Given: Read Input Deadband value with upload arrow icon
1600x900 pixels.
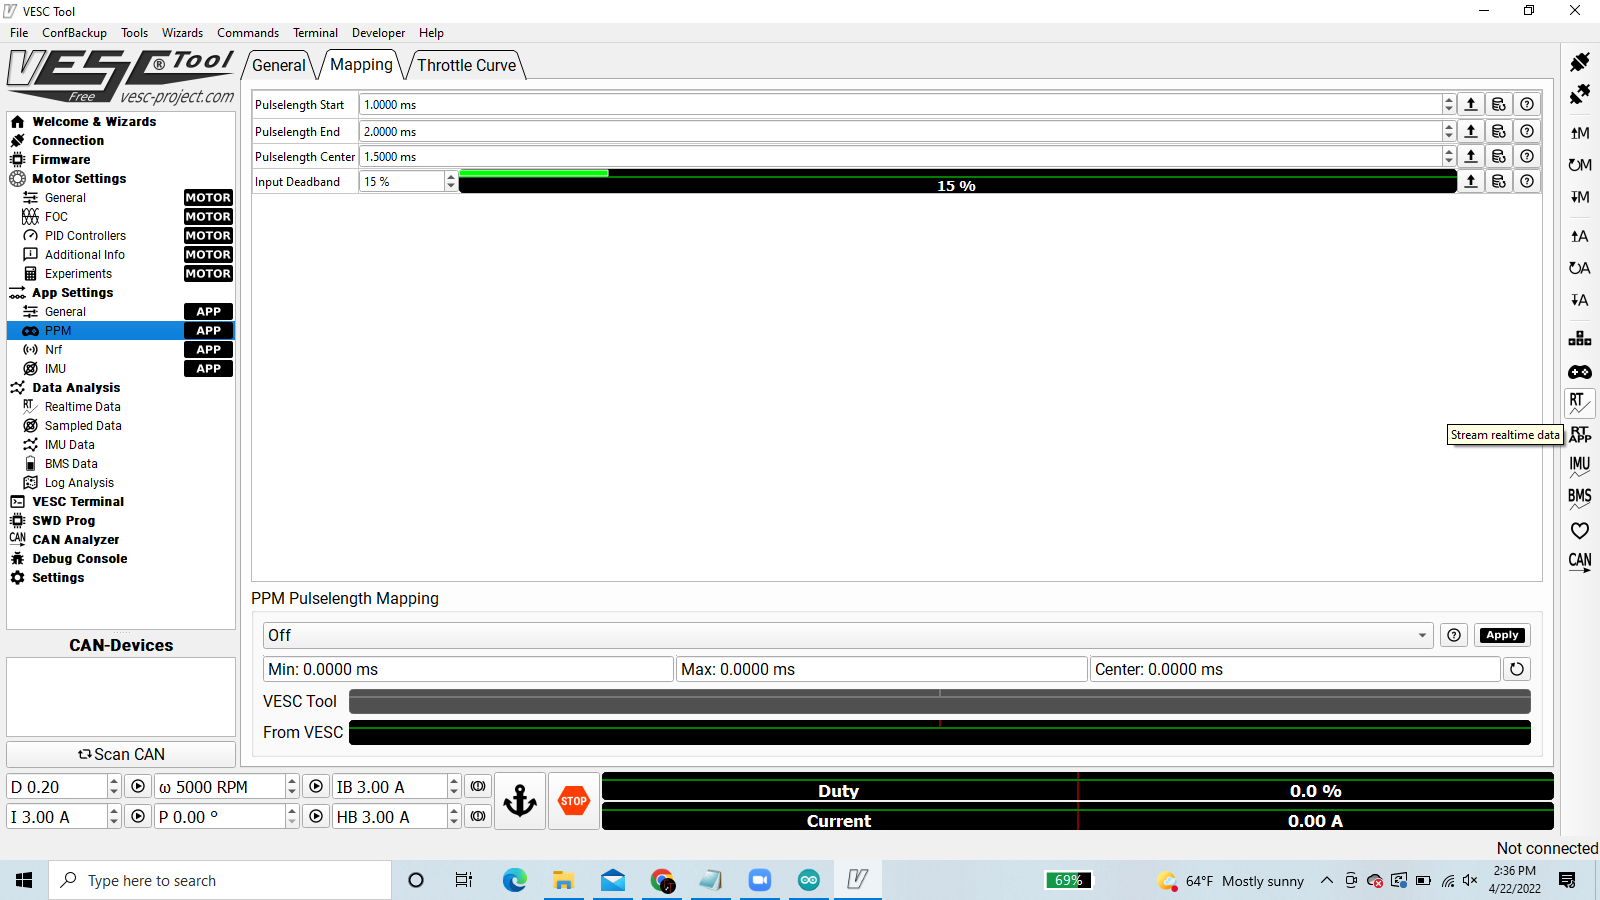Looking at the screenshot, I should [x=1471, y=181].
